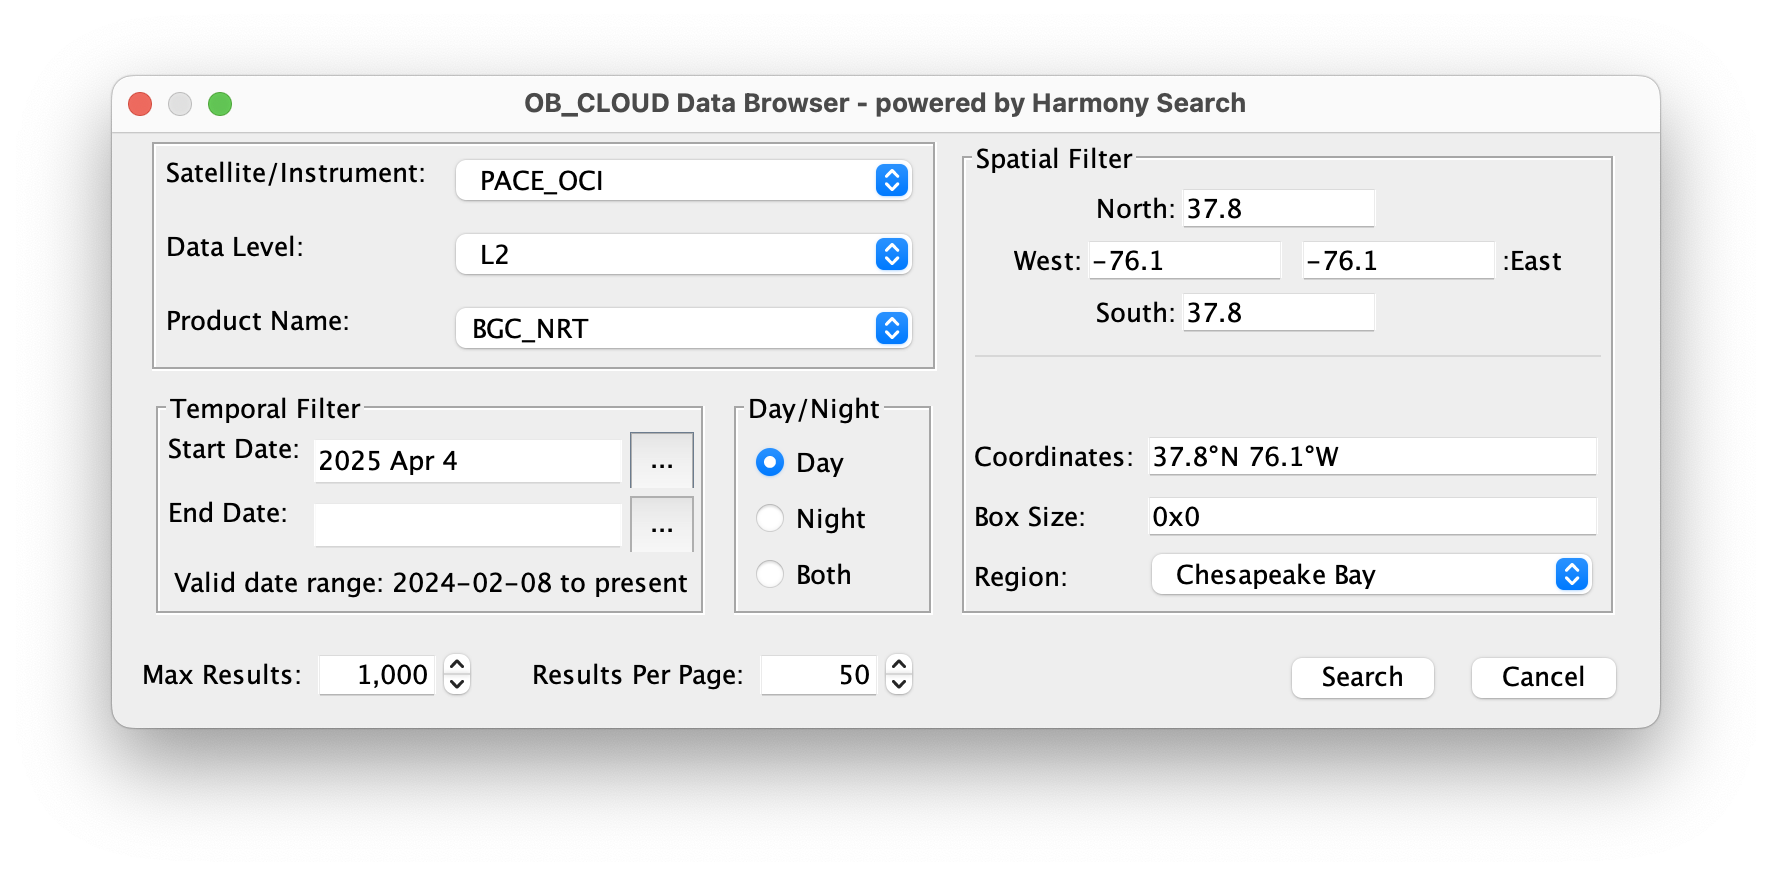
Task: Click the North latitude field
Action: 1279,209
